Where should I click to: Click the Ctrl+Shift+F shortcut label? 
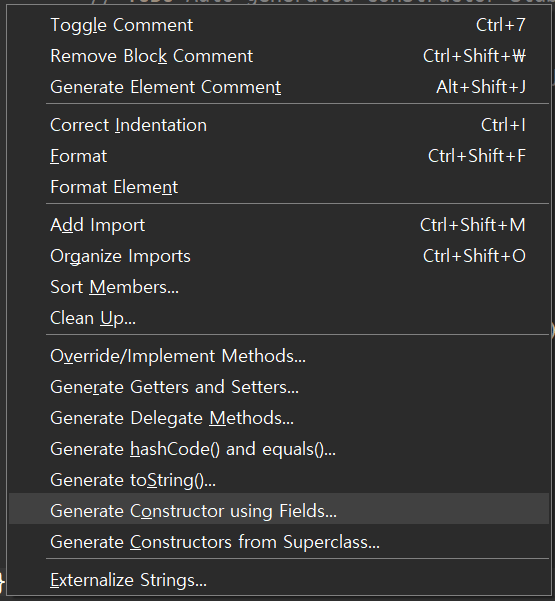(x=477, y=156)
